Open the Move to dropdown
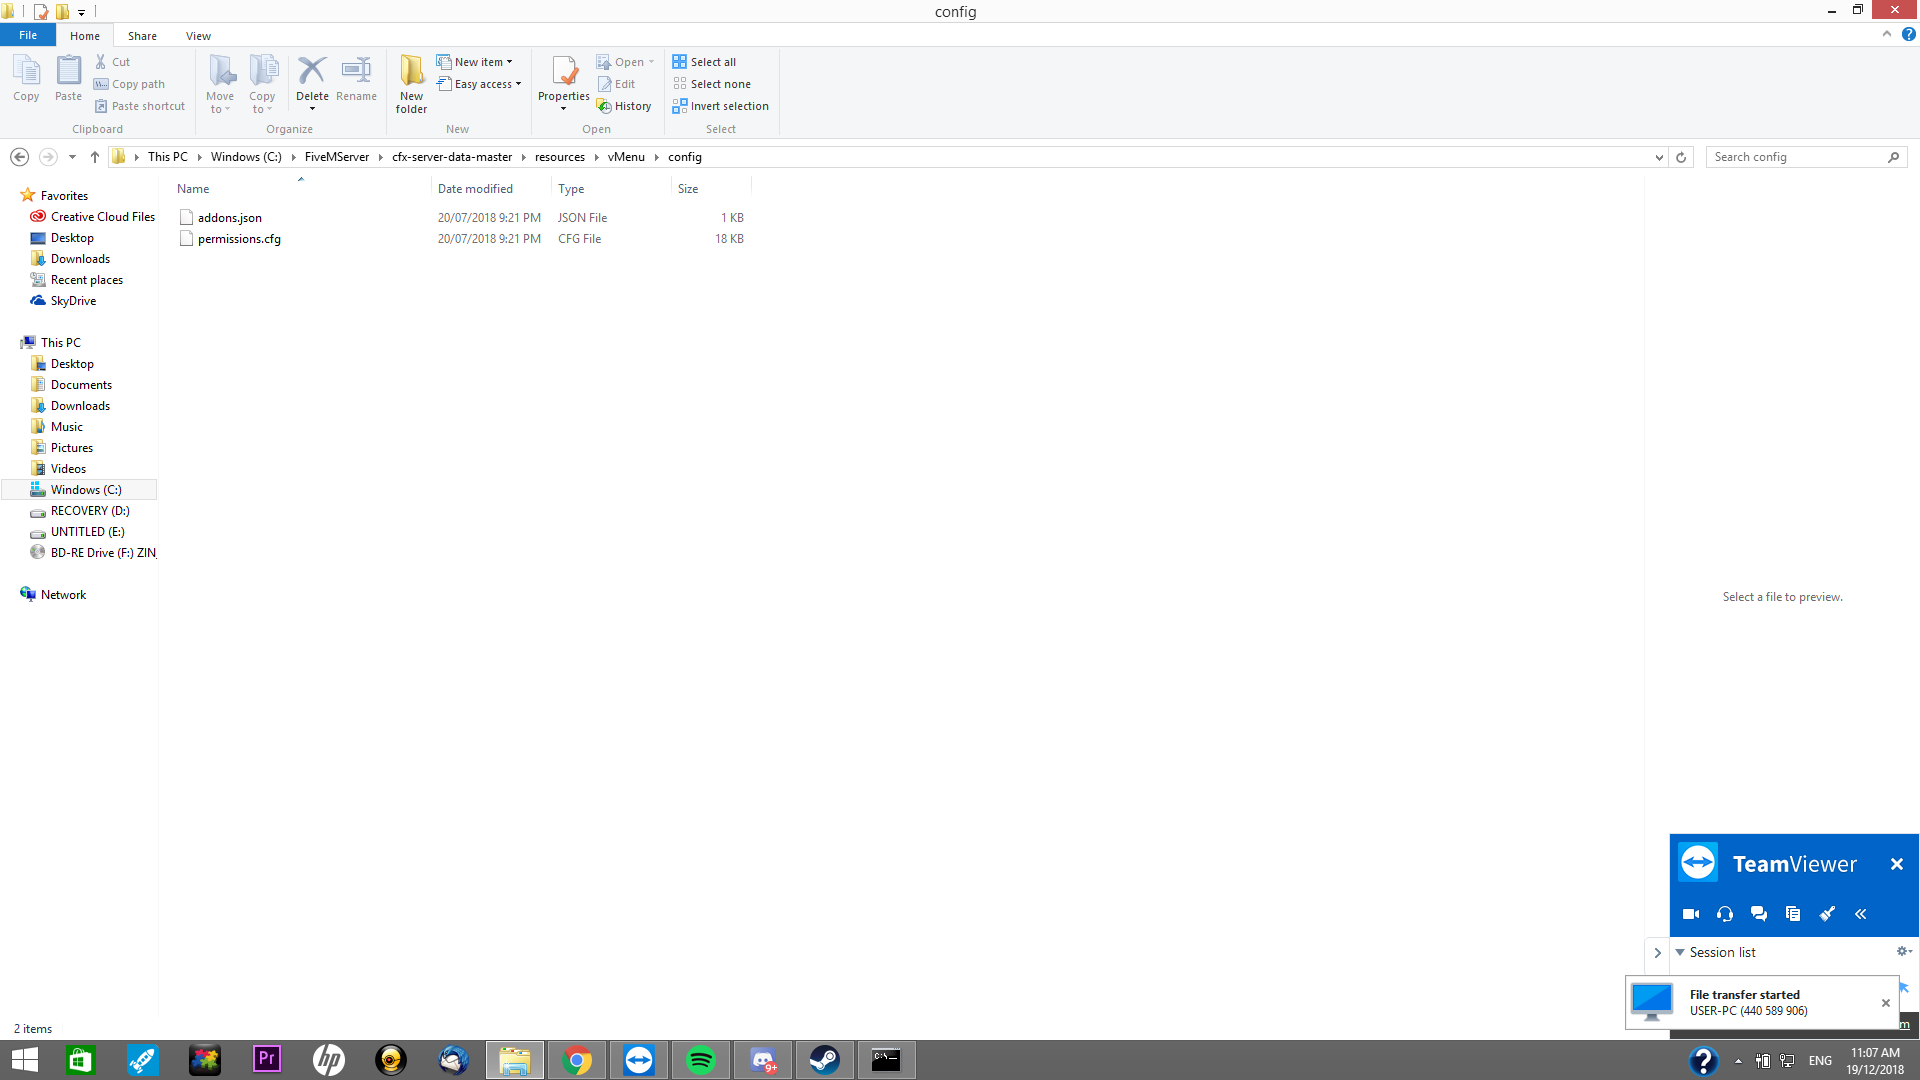The width and height of the screenshot is (1920, 1080). click(220, 84)
